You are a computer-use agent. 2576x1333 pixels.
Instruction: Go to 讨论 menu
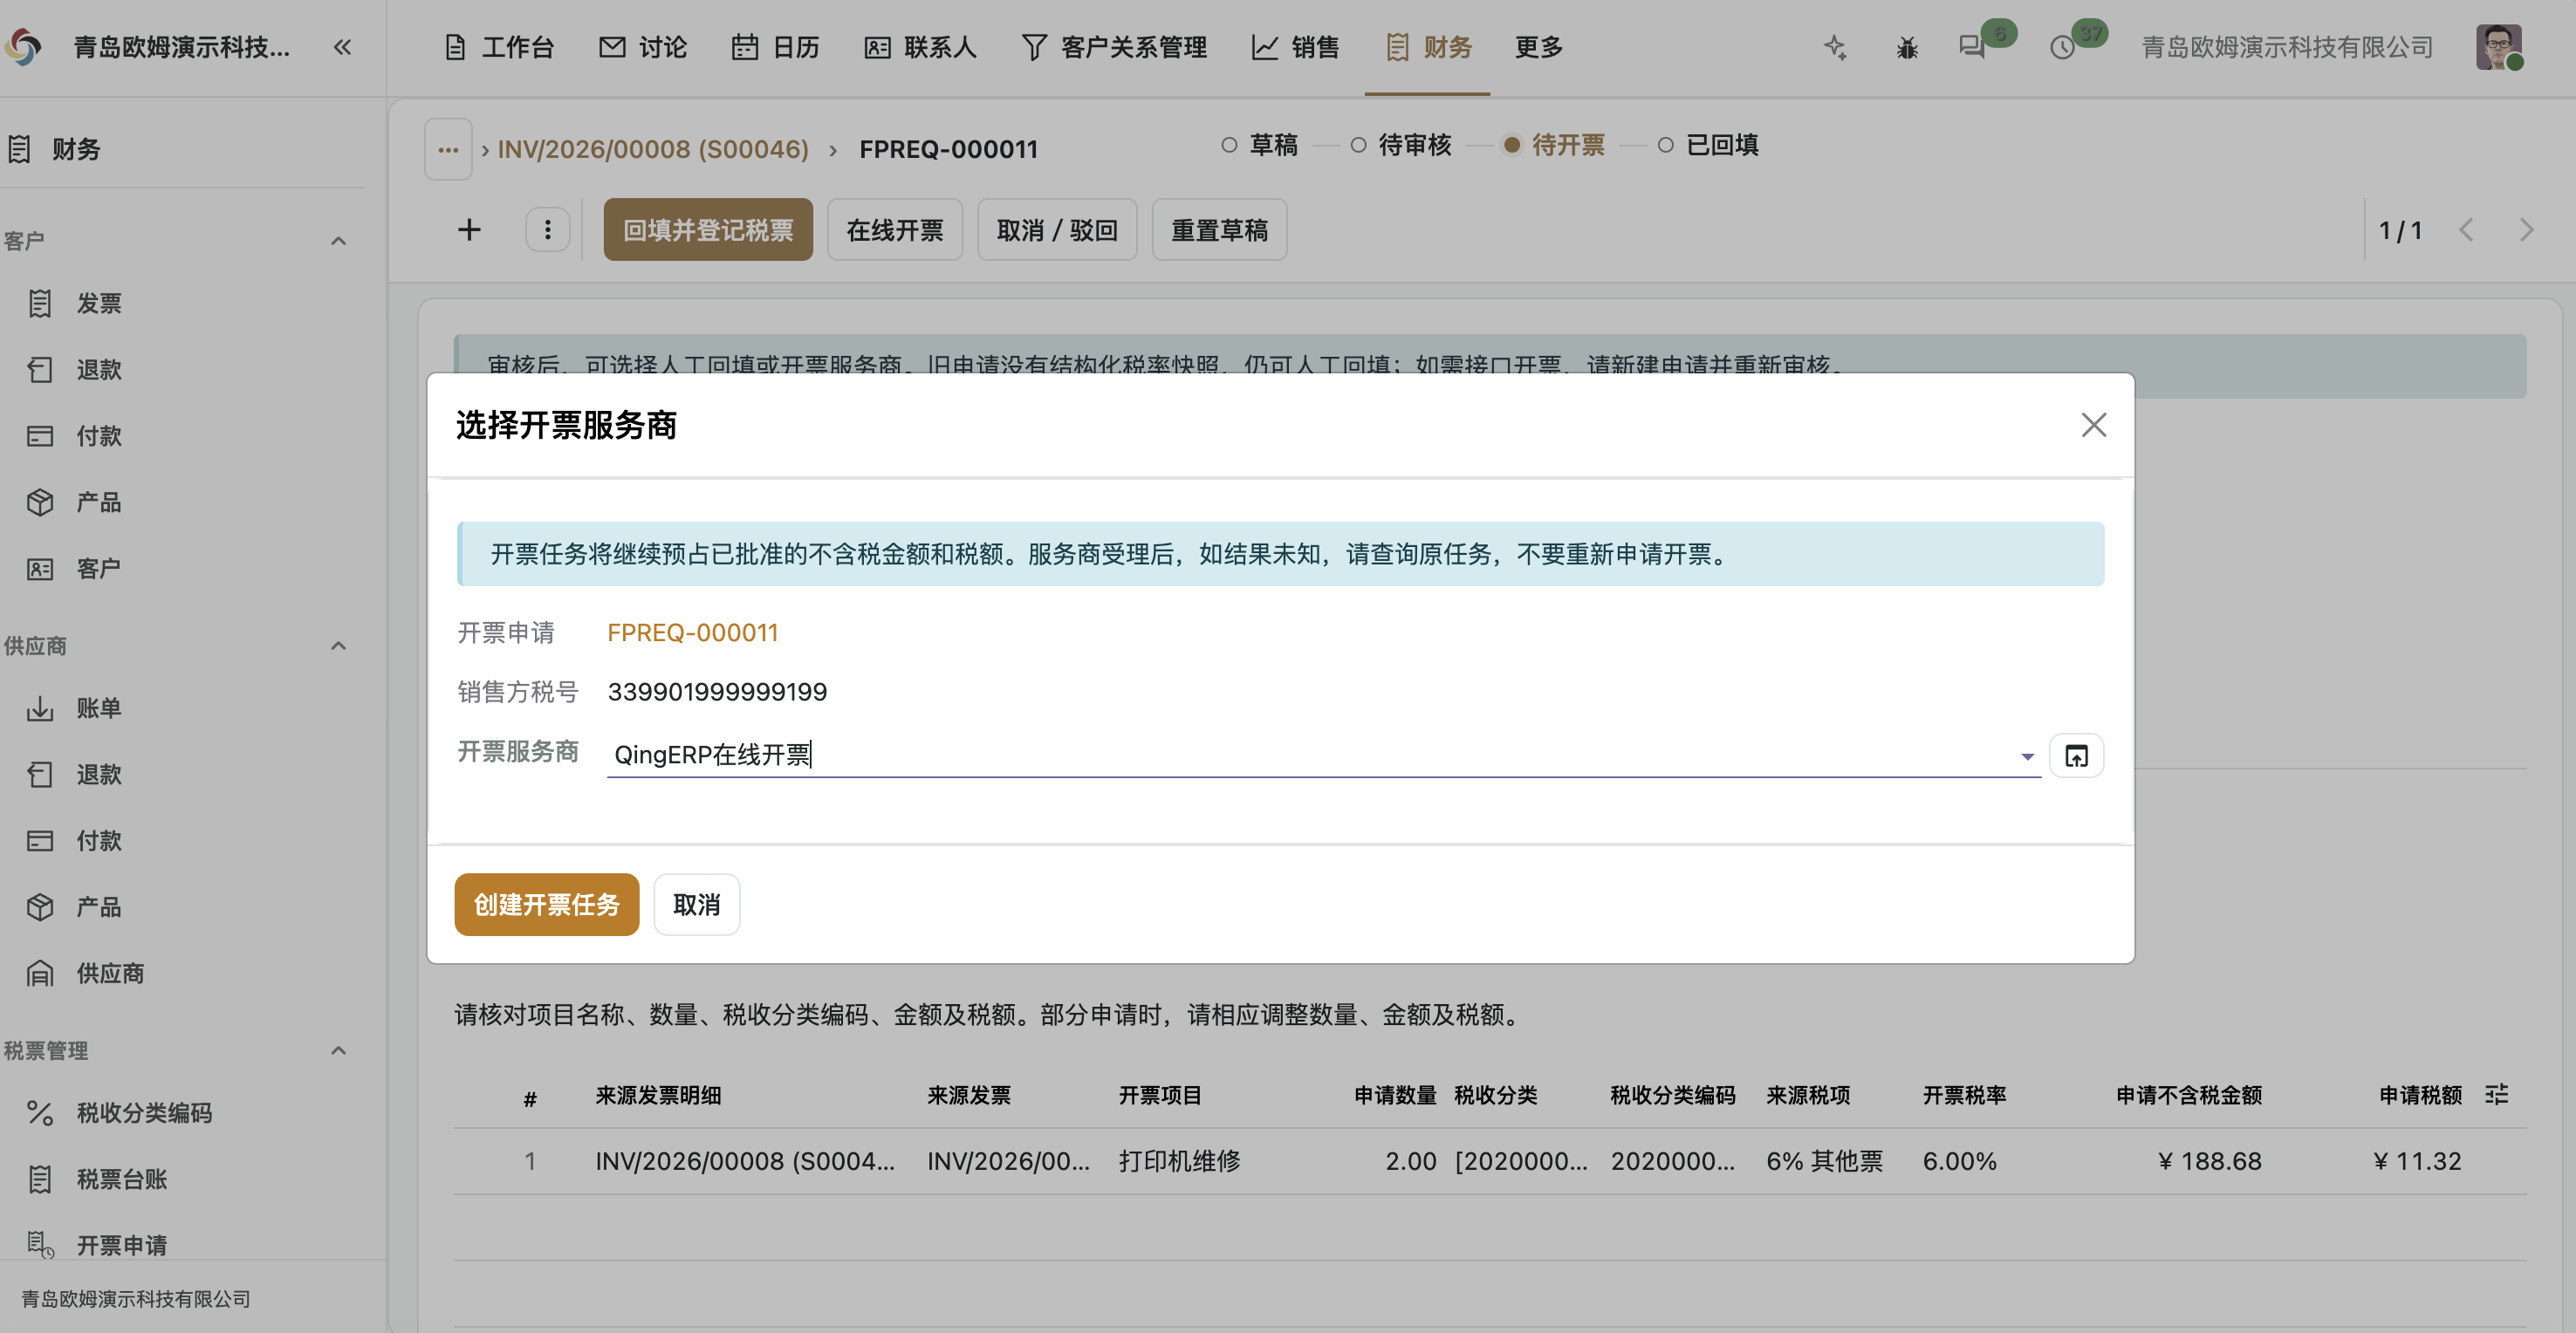tap(642, 47)
